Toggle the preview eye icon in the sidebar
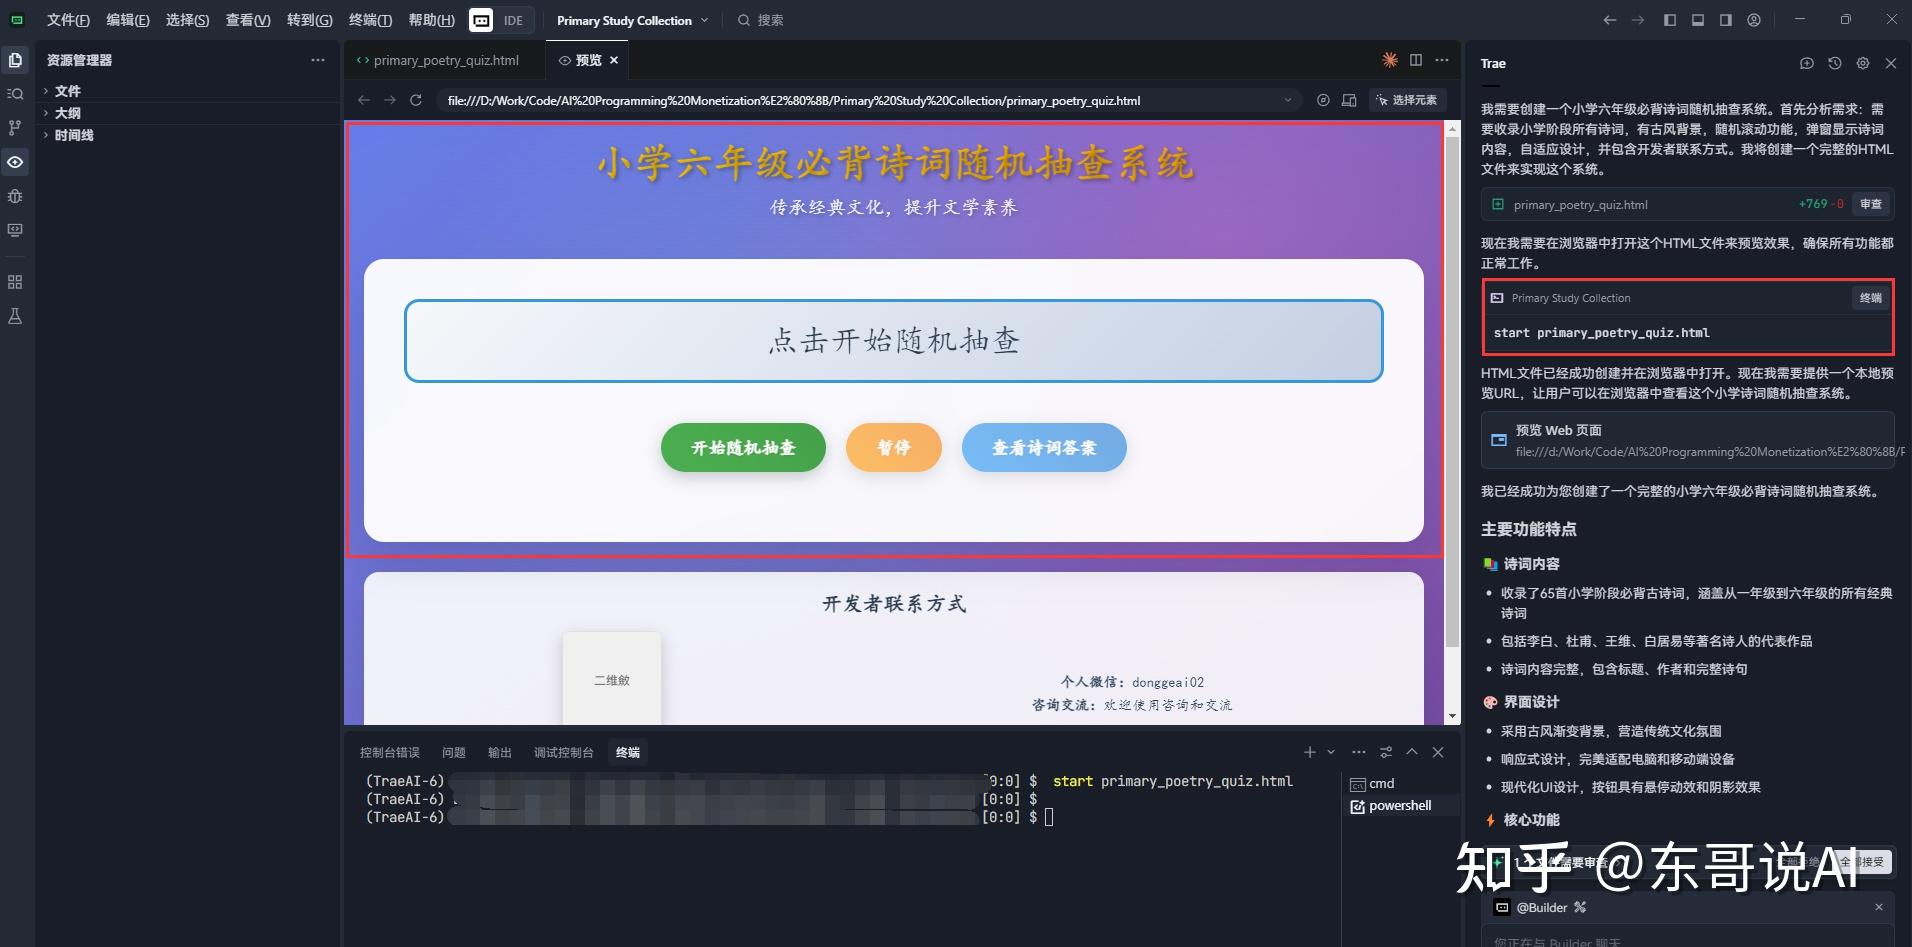Image resolution: width=1912 pixels, height=947 pixels. [x=14, y=162]
